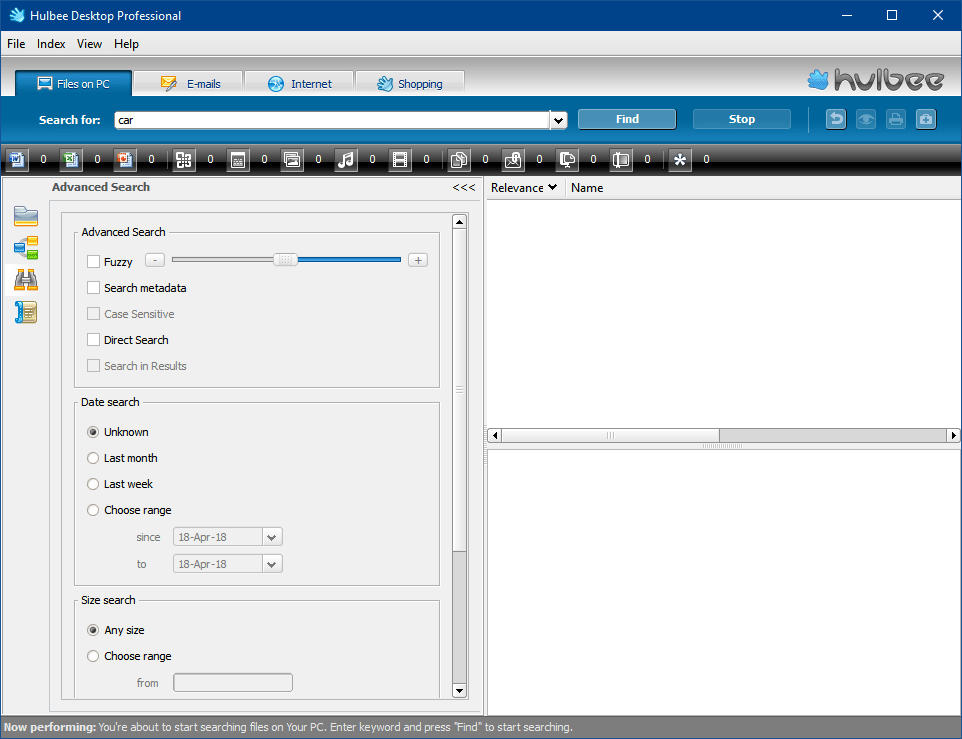
Task: Open the Index menu
Action: pyautogui.click(x=50, y=43)
